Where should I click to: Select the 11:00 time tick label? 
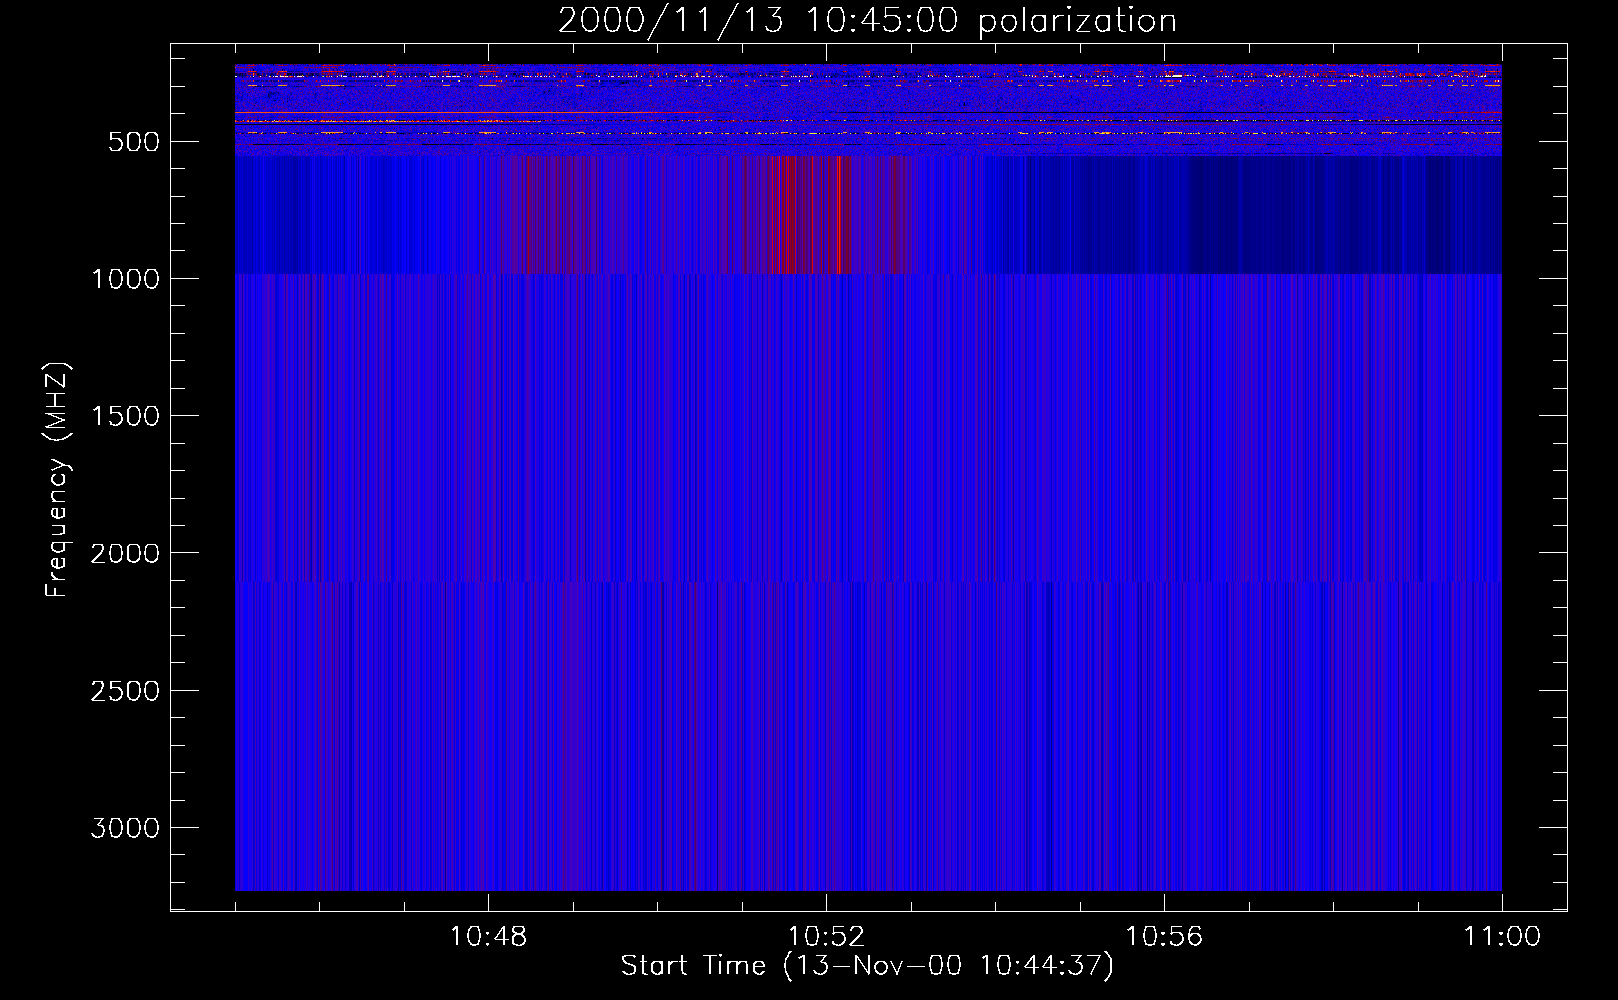coord(1501,937)
